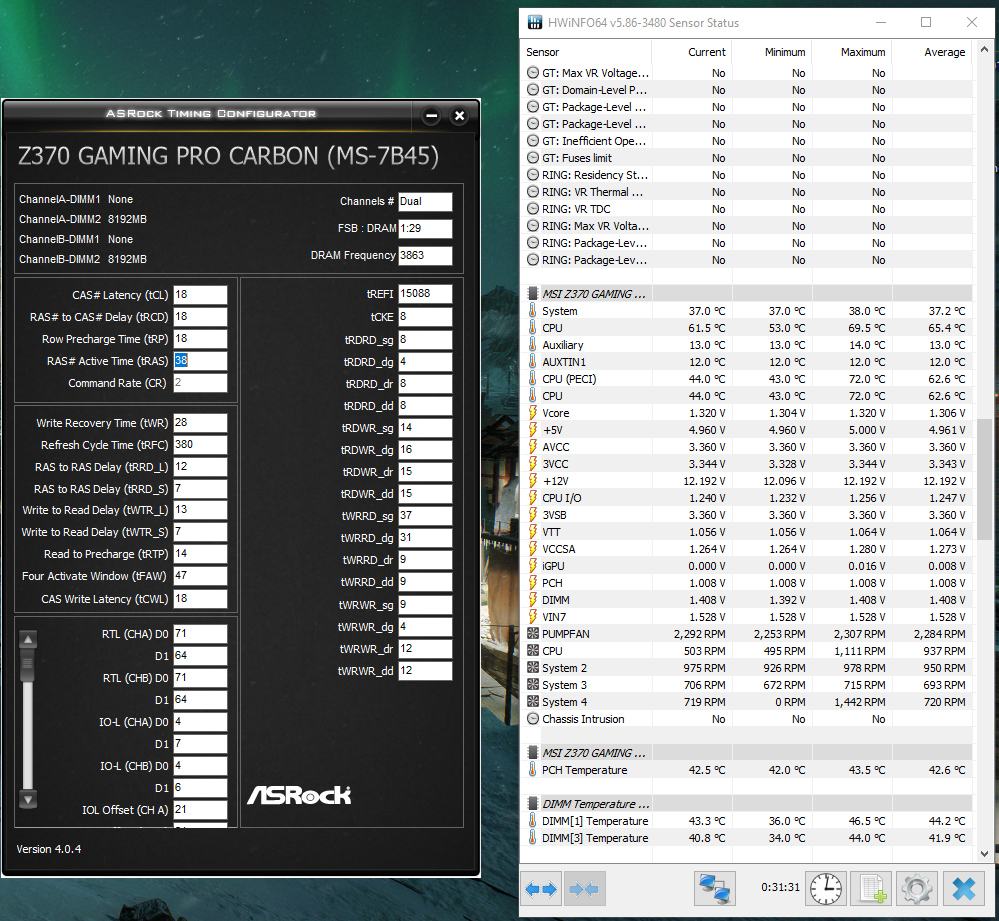Click the DRAM Frequency field
Viewport: 999px width, 921px height.
(426, 255)
